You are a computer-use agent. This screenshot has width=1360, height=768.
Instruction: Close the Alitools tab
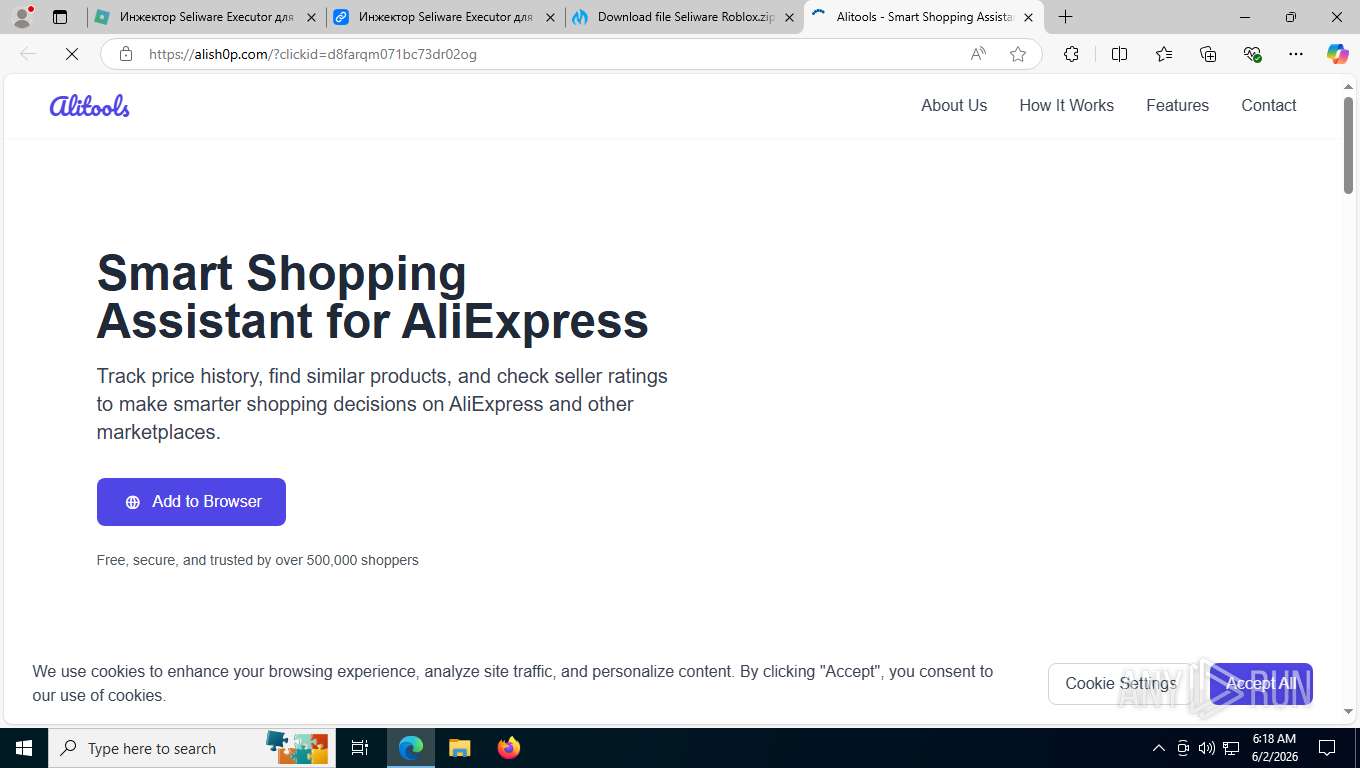(x=1028, y=17)
